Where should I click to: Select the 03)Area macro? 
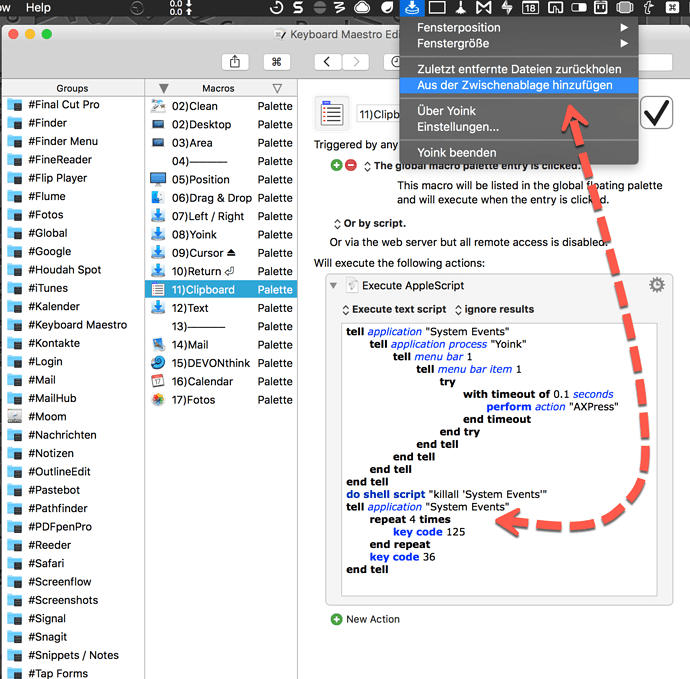tap(221, 143)
